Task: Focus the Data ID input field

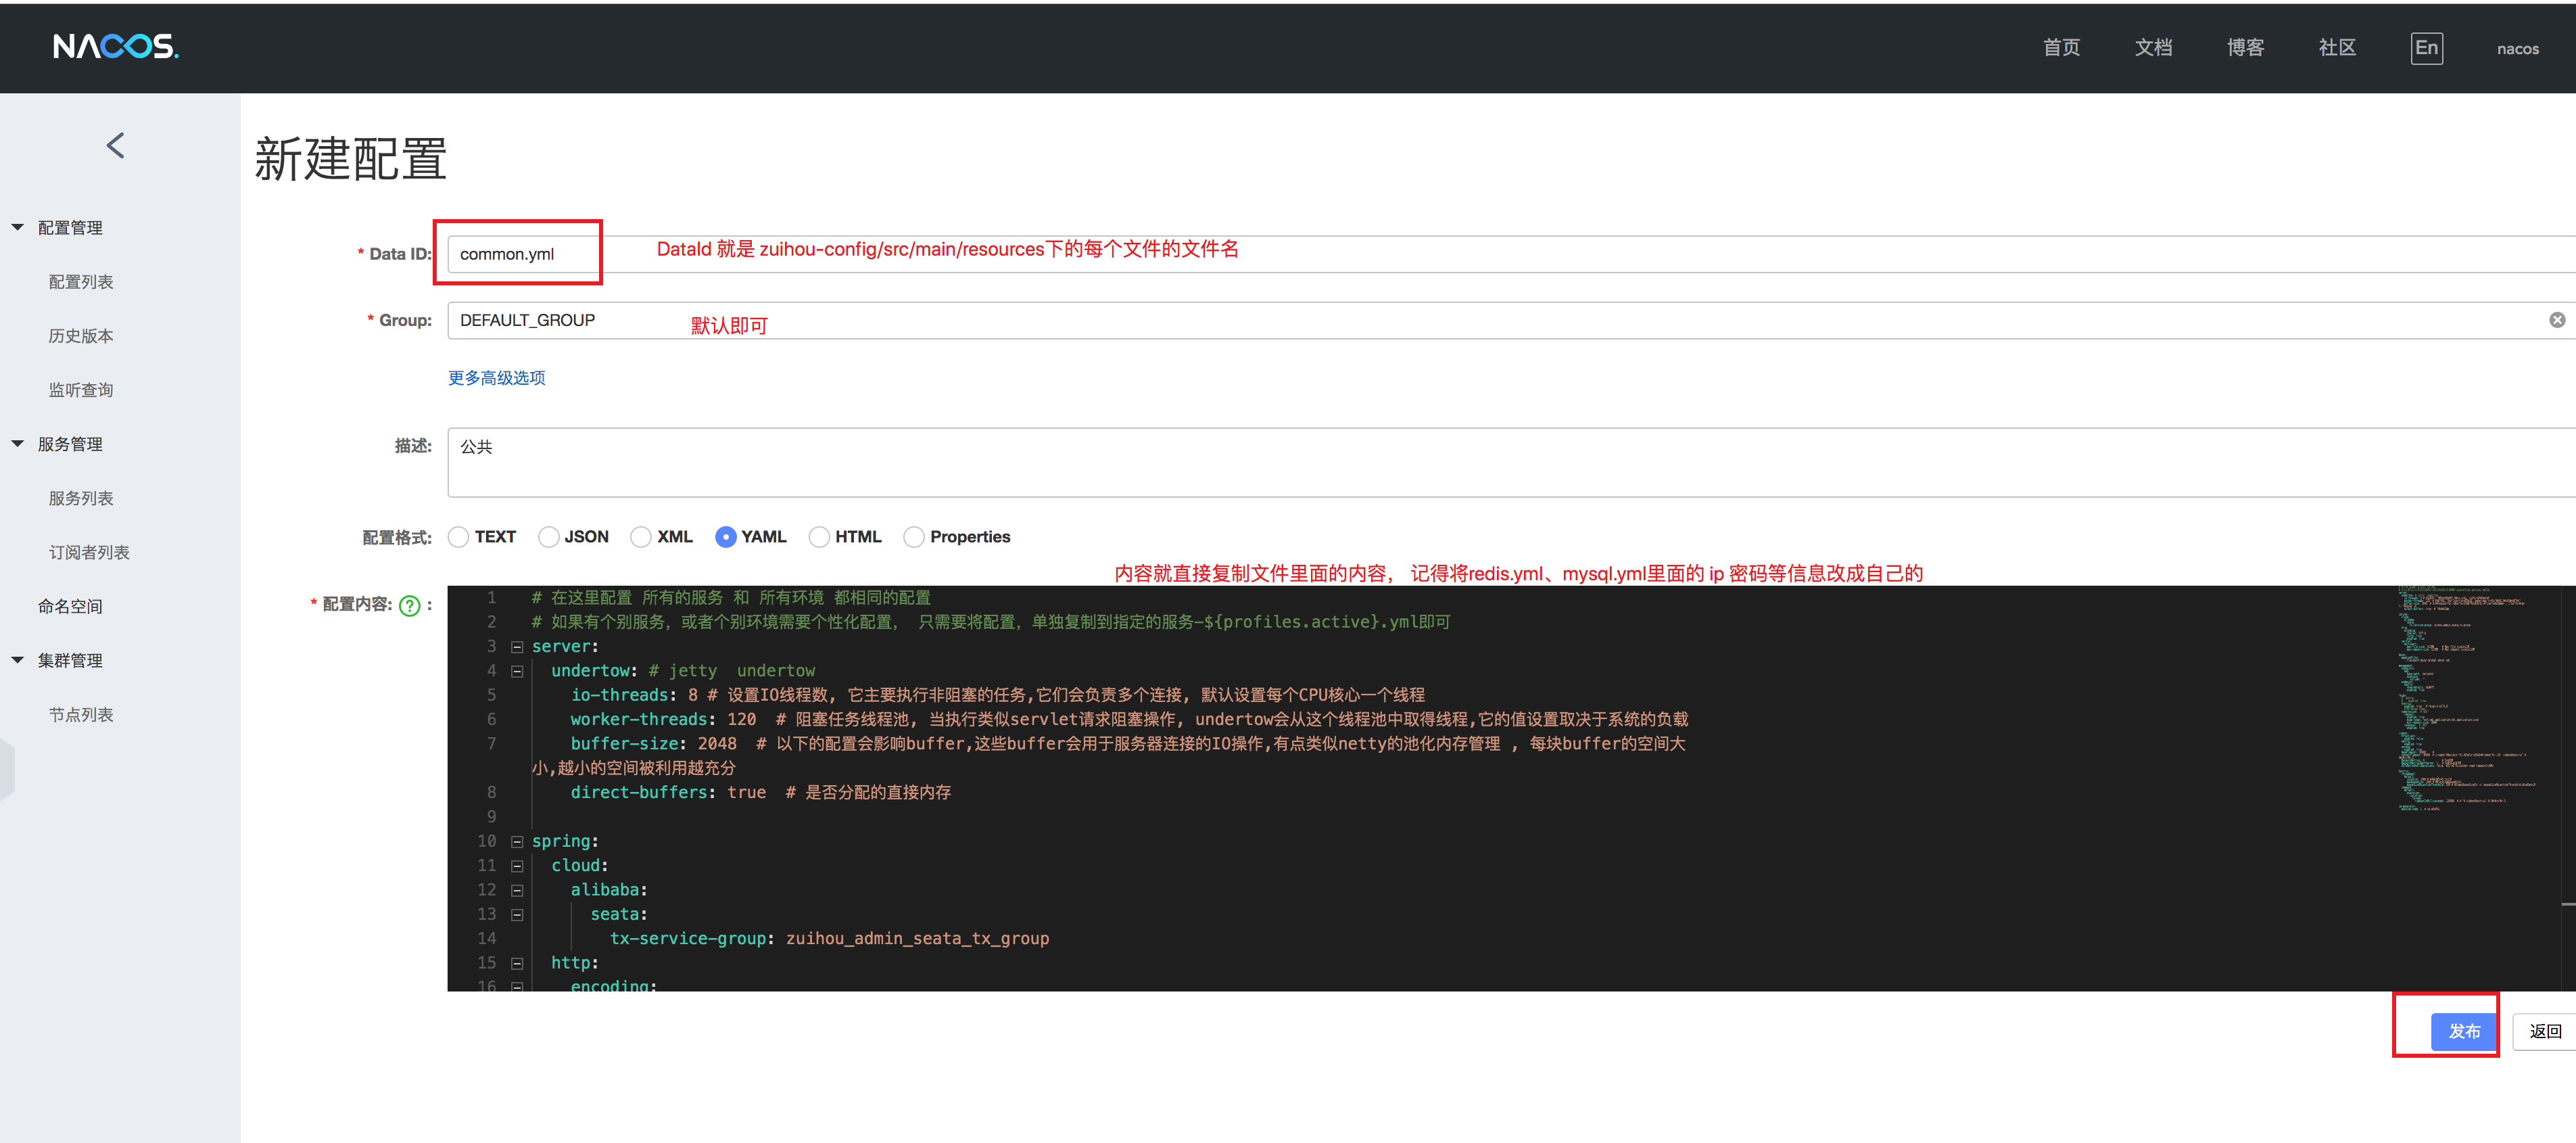Action: (1511, 254)
